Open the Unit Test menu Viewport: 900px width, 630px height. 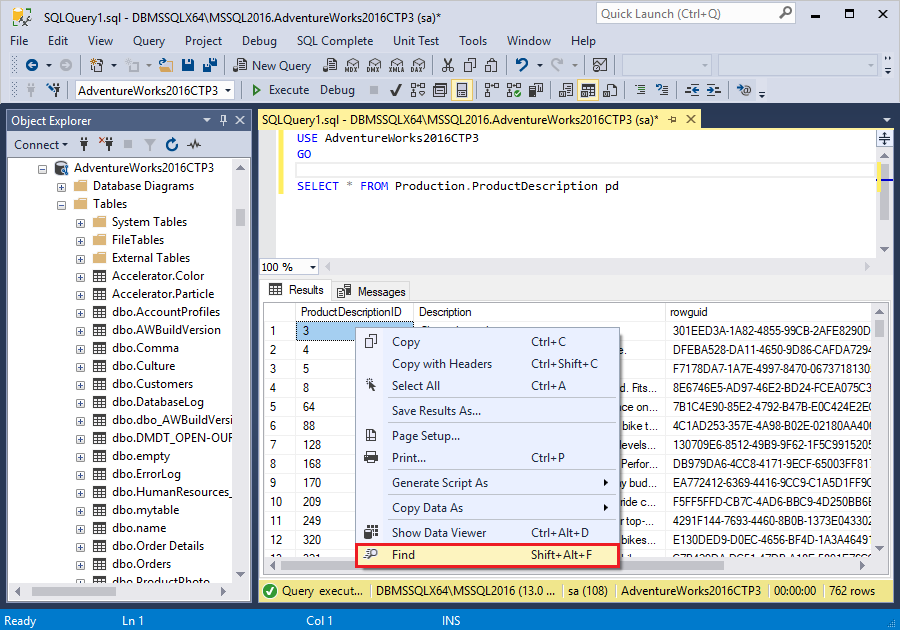point(416,41)
